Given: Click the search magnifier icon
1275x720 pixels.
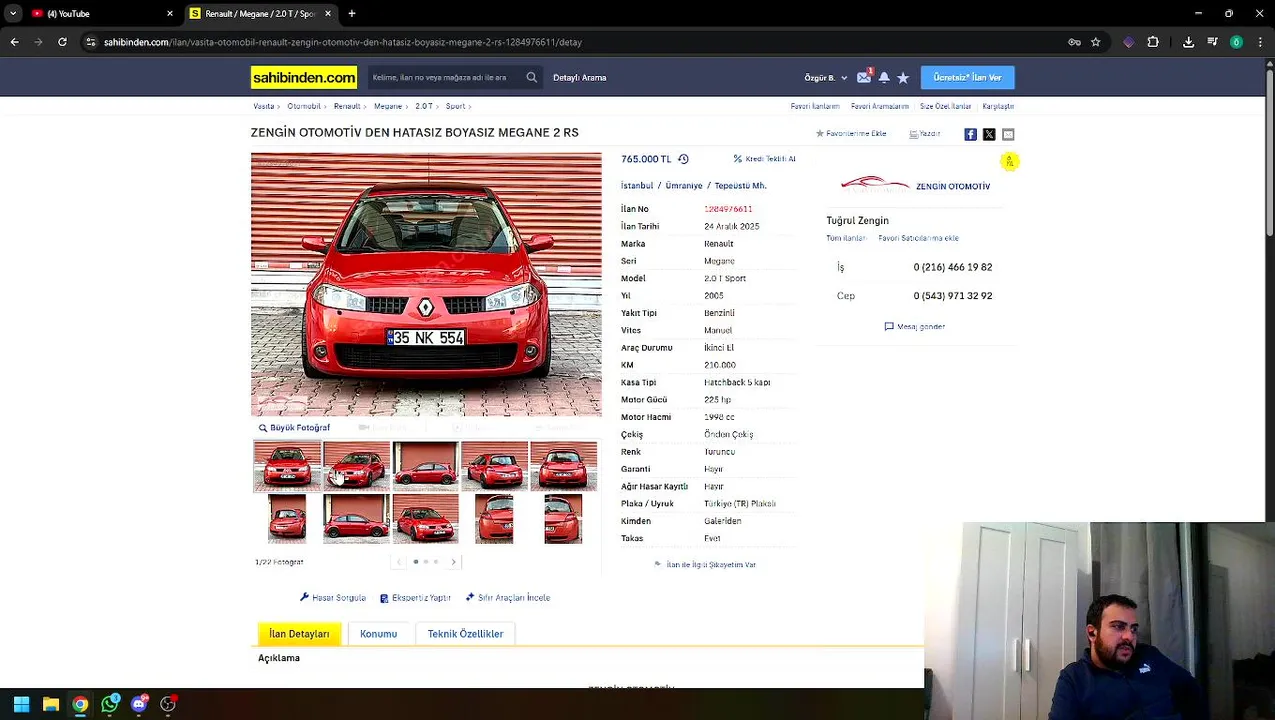Looking at the screenshot, I should point(532,77).
